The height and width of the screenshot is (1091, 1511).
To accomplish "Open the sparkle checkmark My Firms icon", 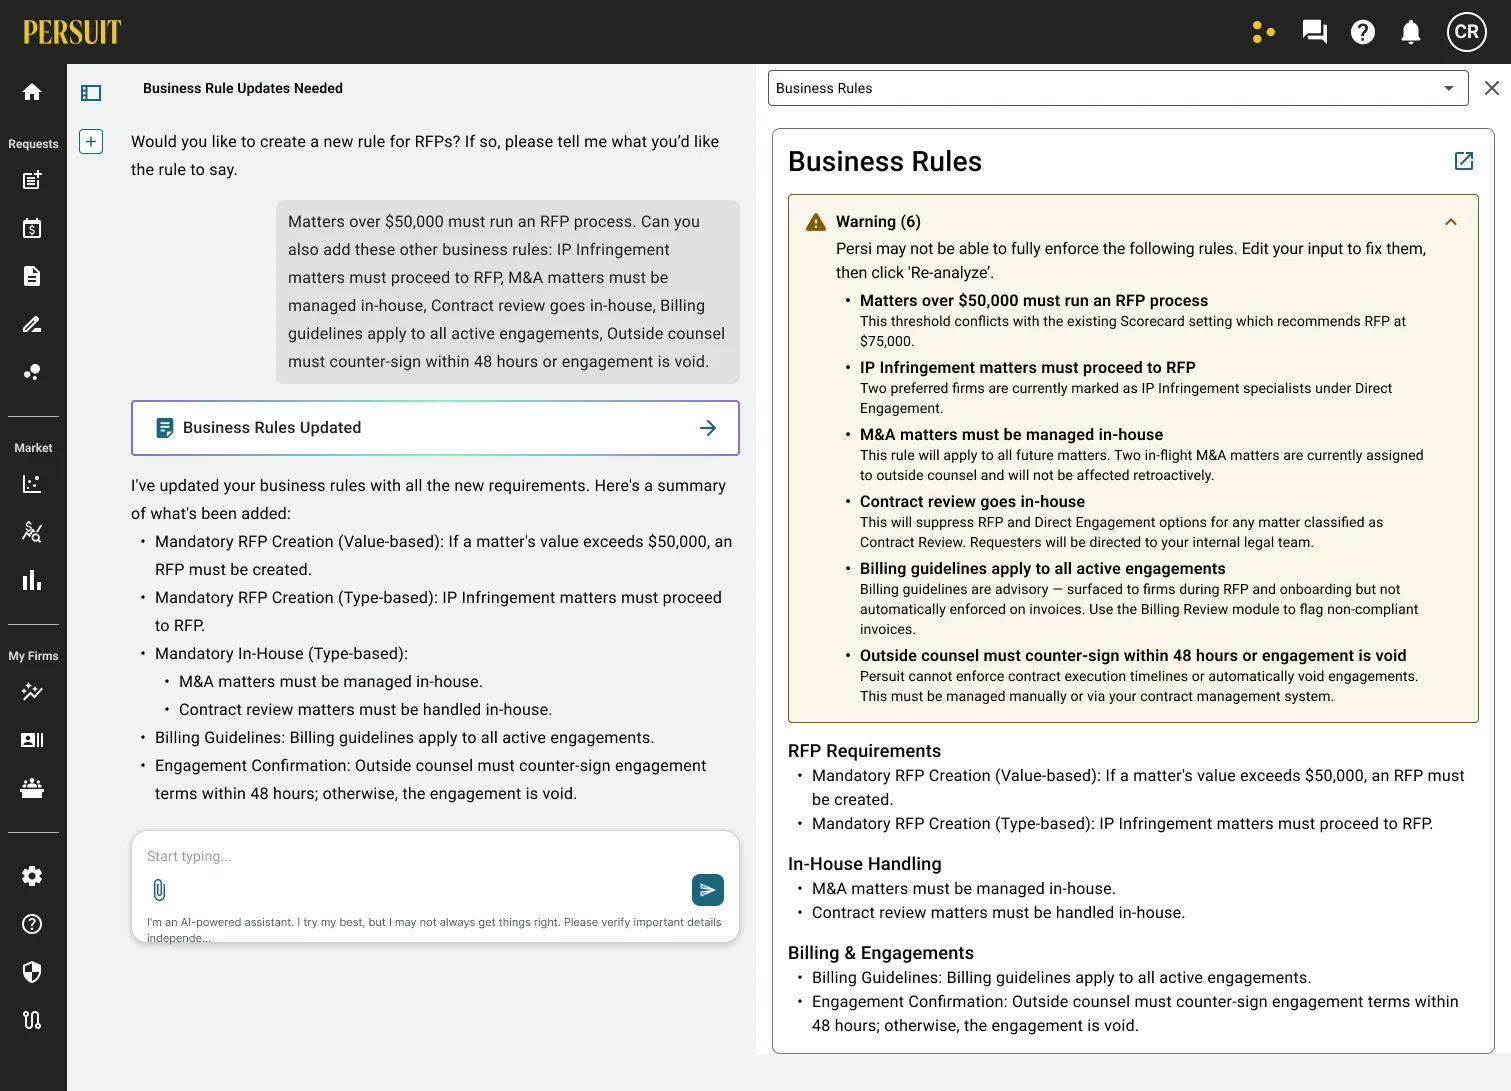I will 32,692.
